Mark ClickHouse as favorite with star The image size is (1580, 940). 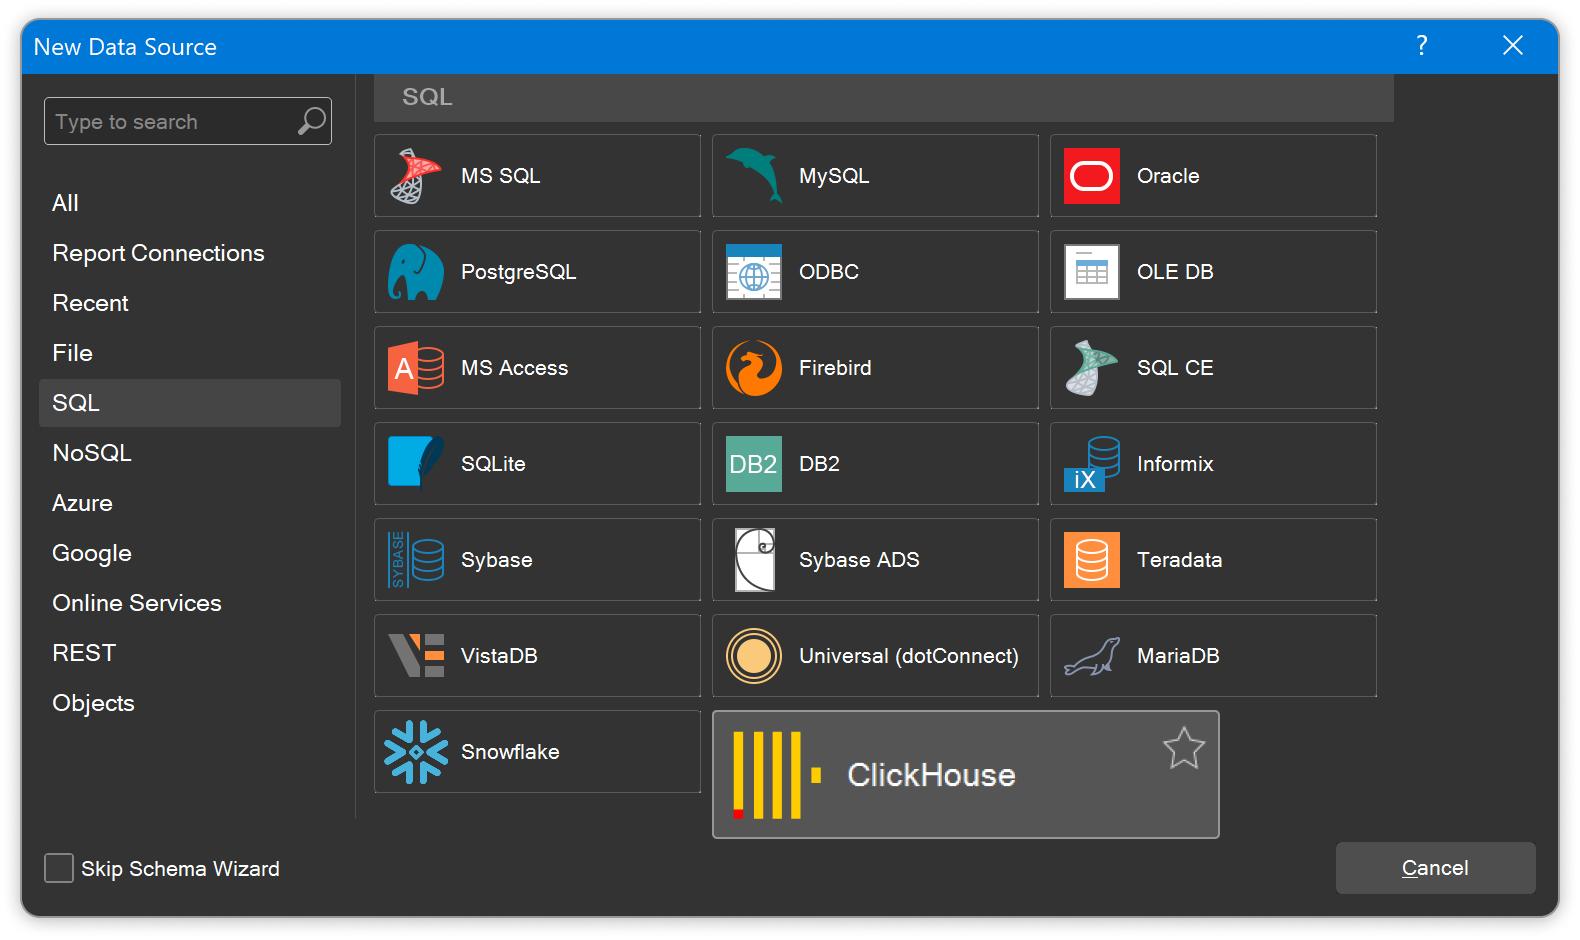1183,748
